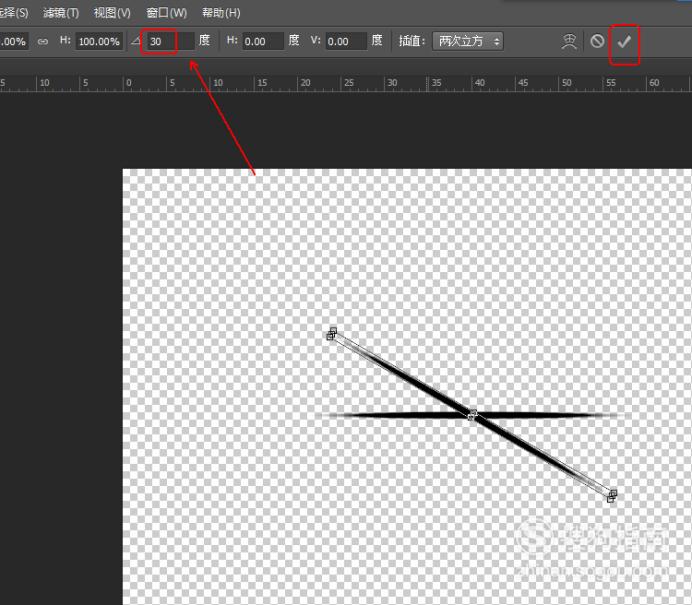Viewport: 692px width, 605px height.
Task: Click the rotation angle icon
Action: click(136, 41)
